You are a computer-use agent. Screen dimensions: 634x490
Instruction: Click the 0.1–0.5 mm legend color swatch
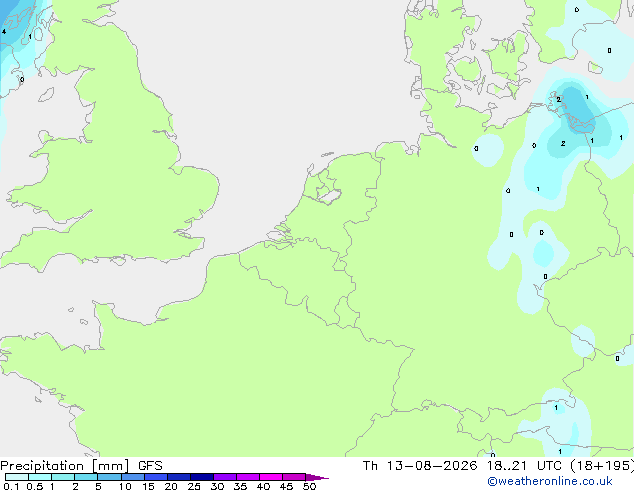[x=17, y=477]
